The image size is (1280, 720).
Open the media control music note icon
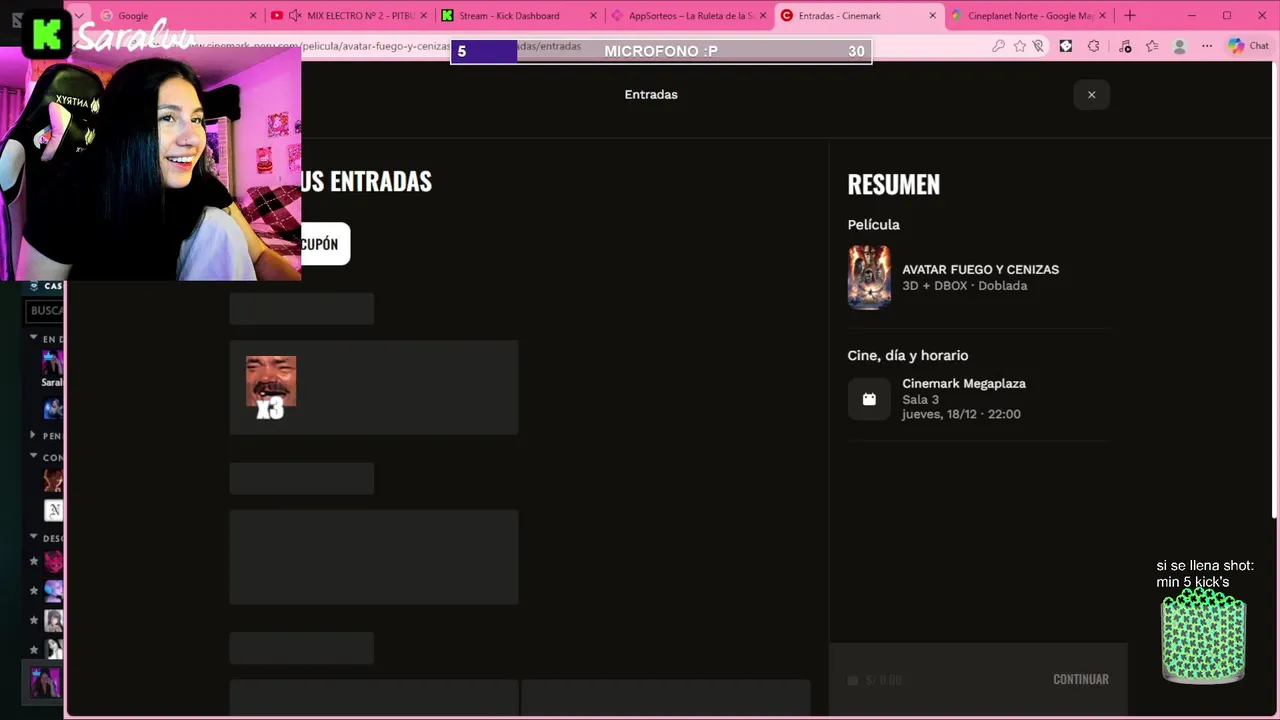[1125, 46]
